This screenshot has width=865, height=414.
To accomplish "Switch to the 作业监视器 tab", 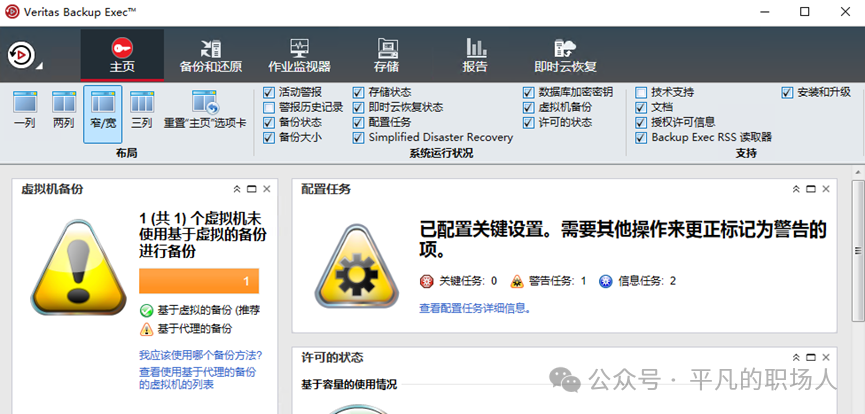I will tap(299, 55).
